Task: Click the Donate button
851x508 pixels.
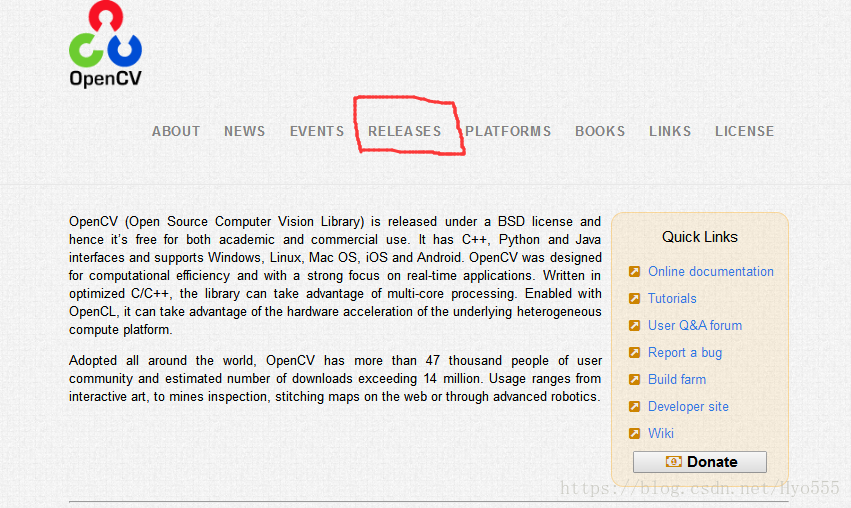Action: click(700, 462)
